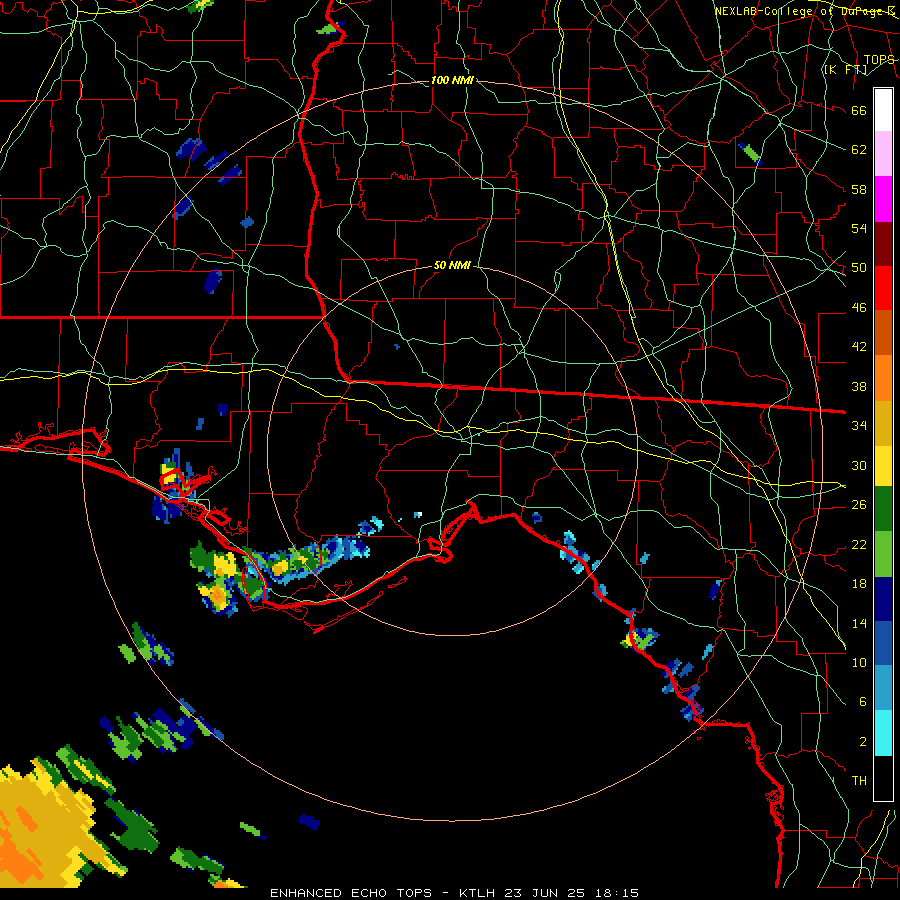Click the "18:15" timestamp in the caption

tap(617, 893)
